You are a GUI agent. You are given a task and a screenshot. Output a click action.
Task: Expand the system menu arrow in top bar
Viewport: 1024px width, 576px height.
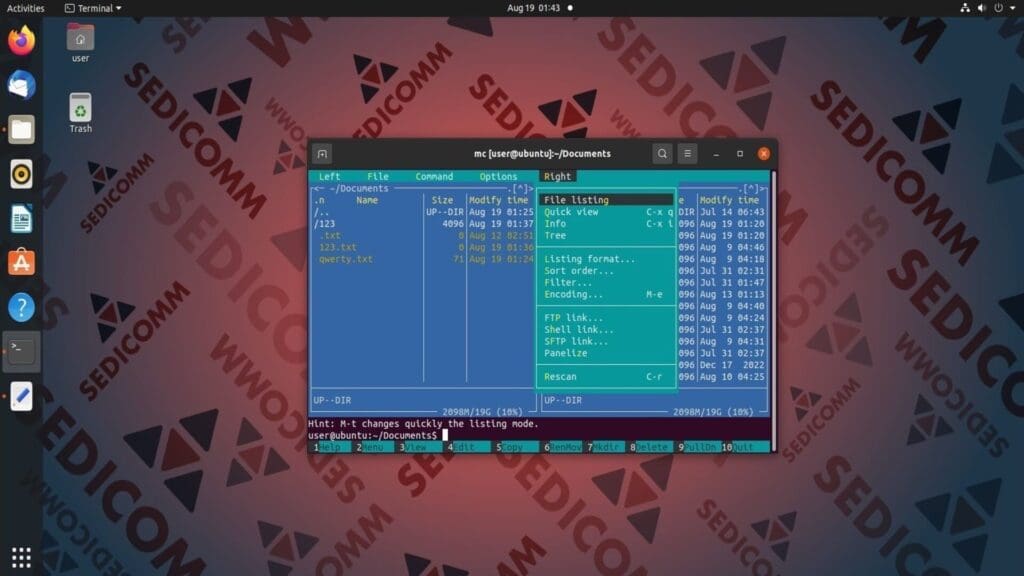1012,8
